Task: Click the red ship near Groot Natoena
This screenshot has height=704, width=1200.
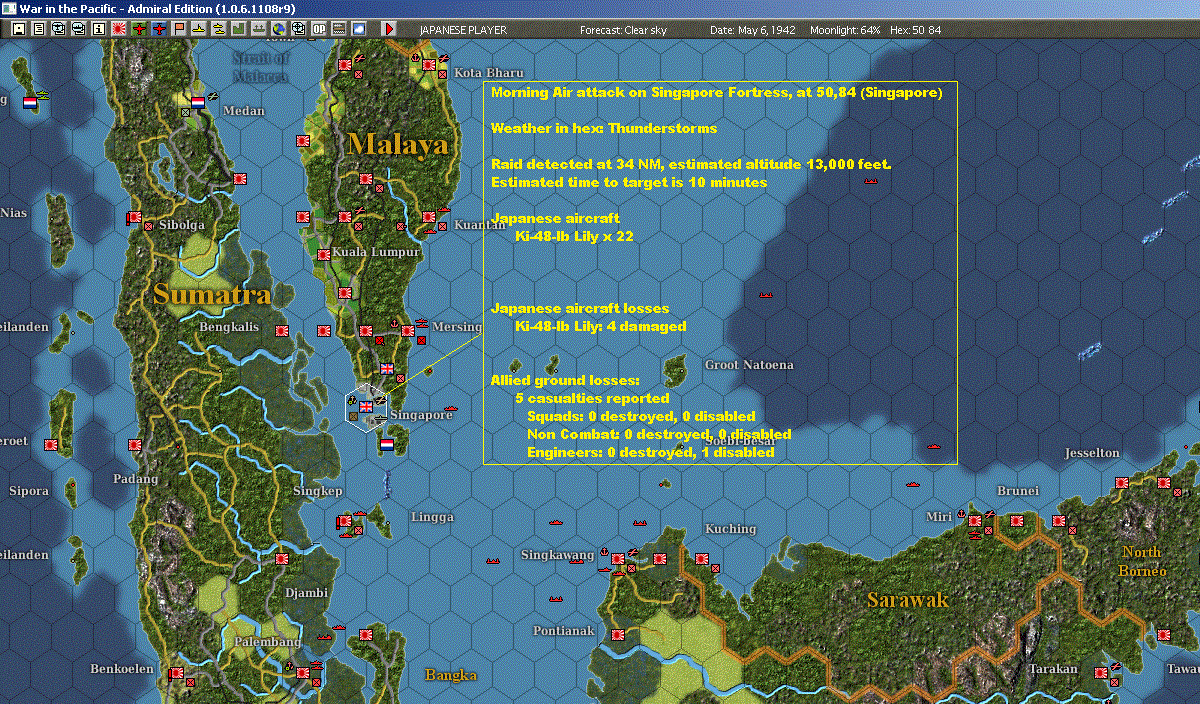Action: click(x=766, y=295)
